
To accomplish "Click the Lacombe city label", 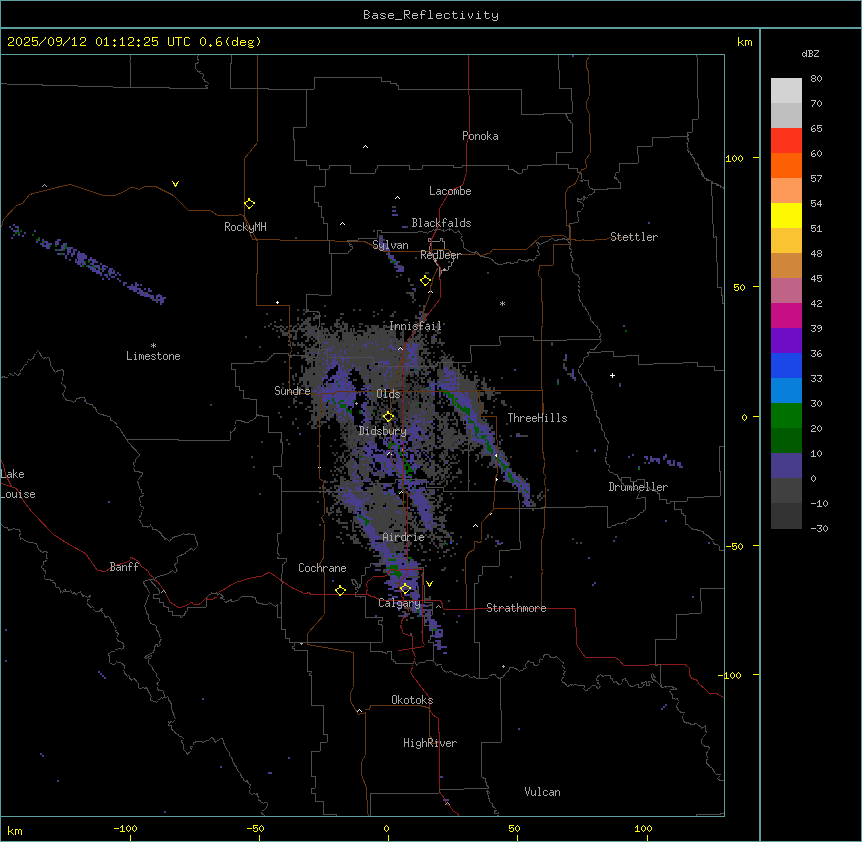I will click(450, 191).
